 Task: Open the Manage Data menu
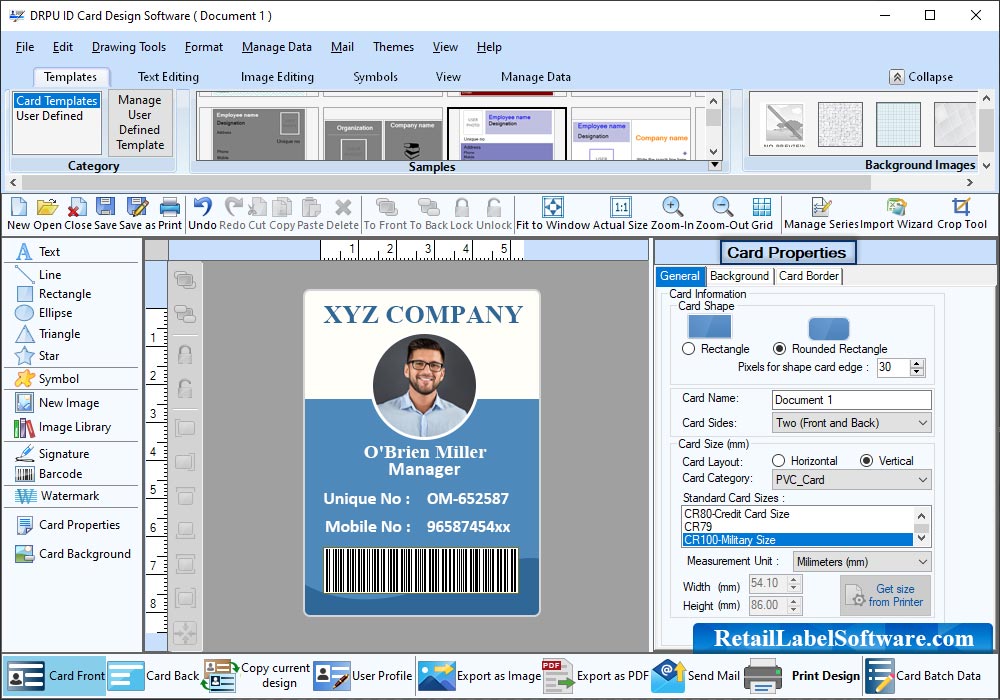click(277, 47)
